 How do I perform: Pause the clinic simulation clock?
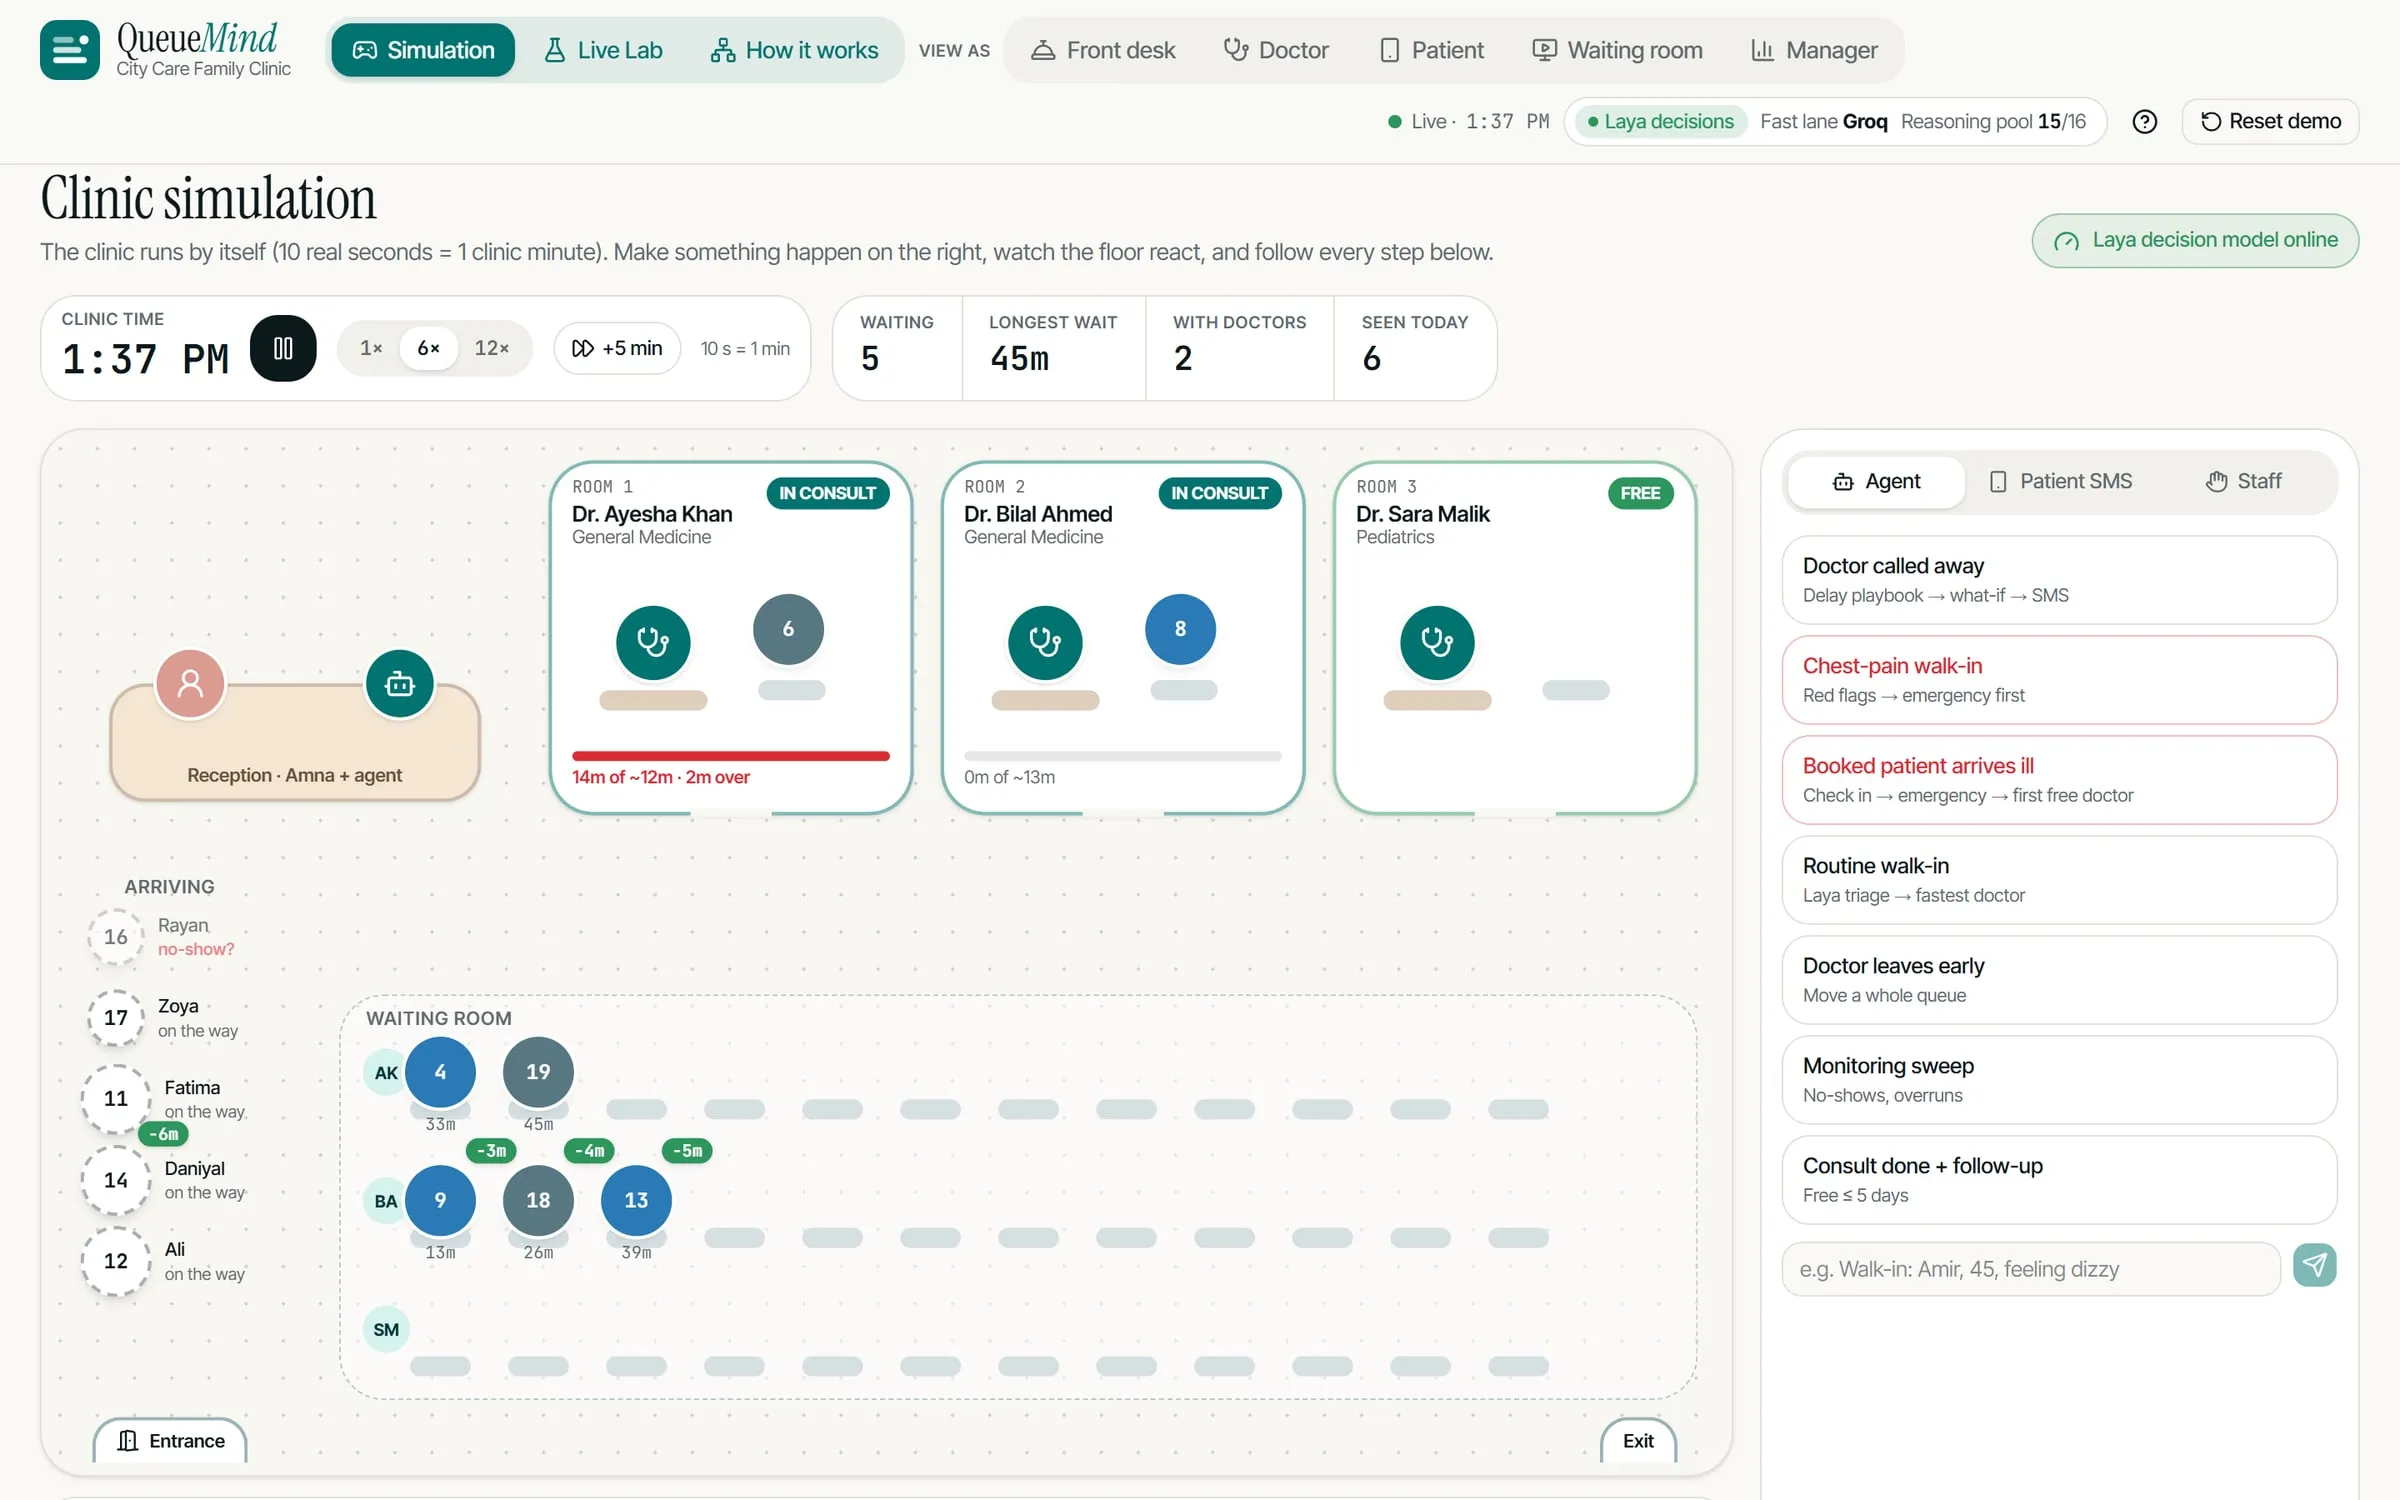click(283, 348)
